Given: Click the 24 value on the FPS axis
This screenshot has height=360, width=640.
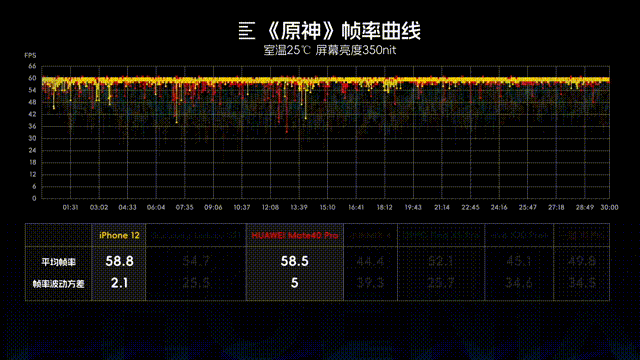Looking at the screenshot, I should [x=32, y=150].
